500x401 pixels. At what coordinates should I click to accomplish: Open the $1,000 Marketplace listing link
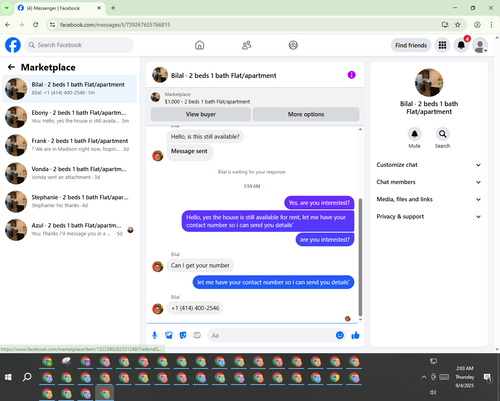207,101
